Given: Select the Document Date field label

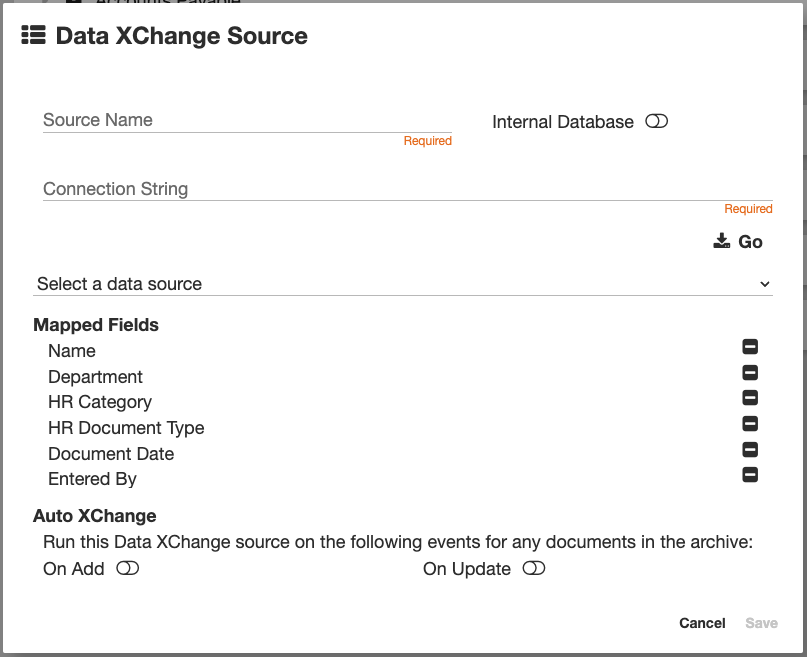Looking at the screenshot, I should tap(111, 454).
